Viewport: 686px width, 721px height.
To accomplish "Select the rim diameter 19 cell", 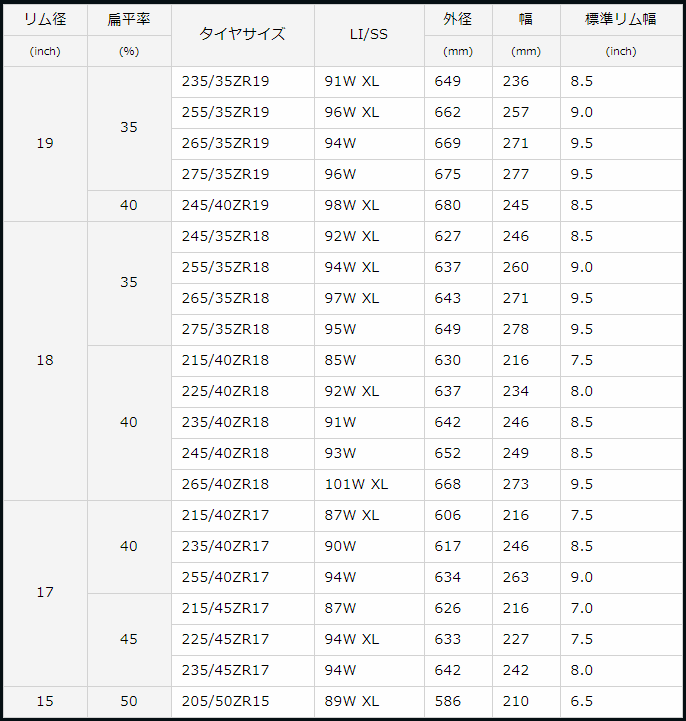I will click(x=45, y=144).
